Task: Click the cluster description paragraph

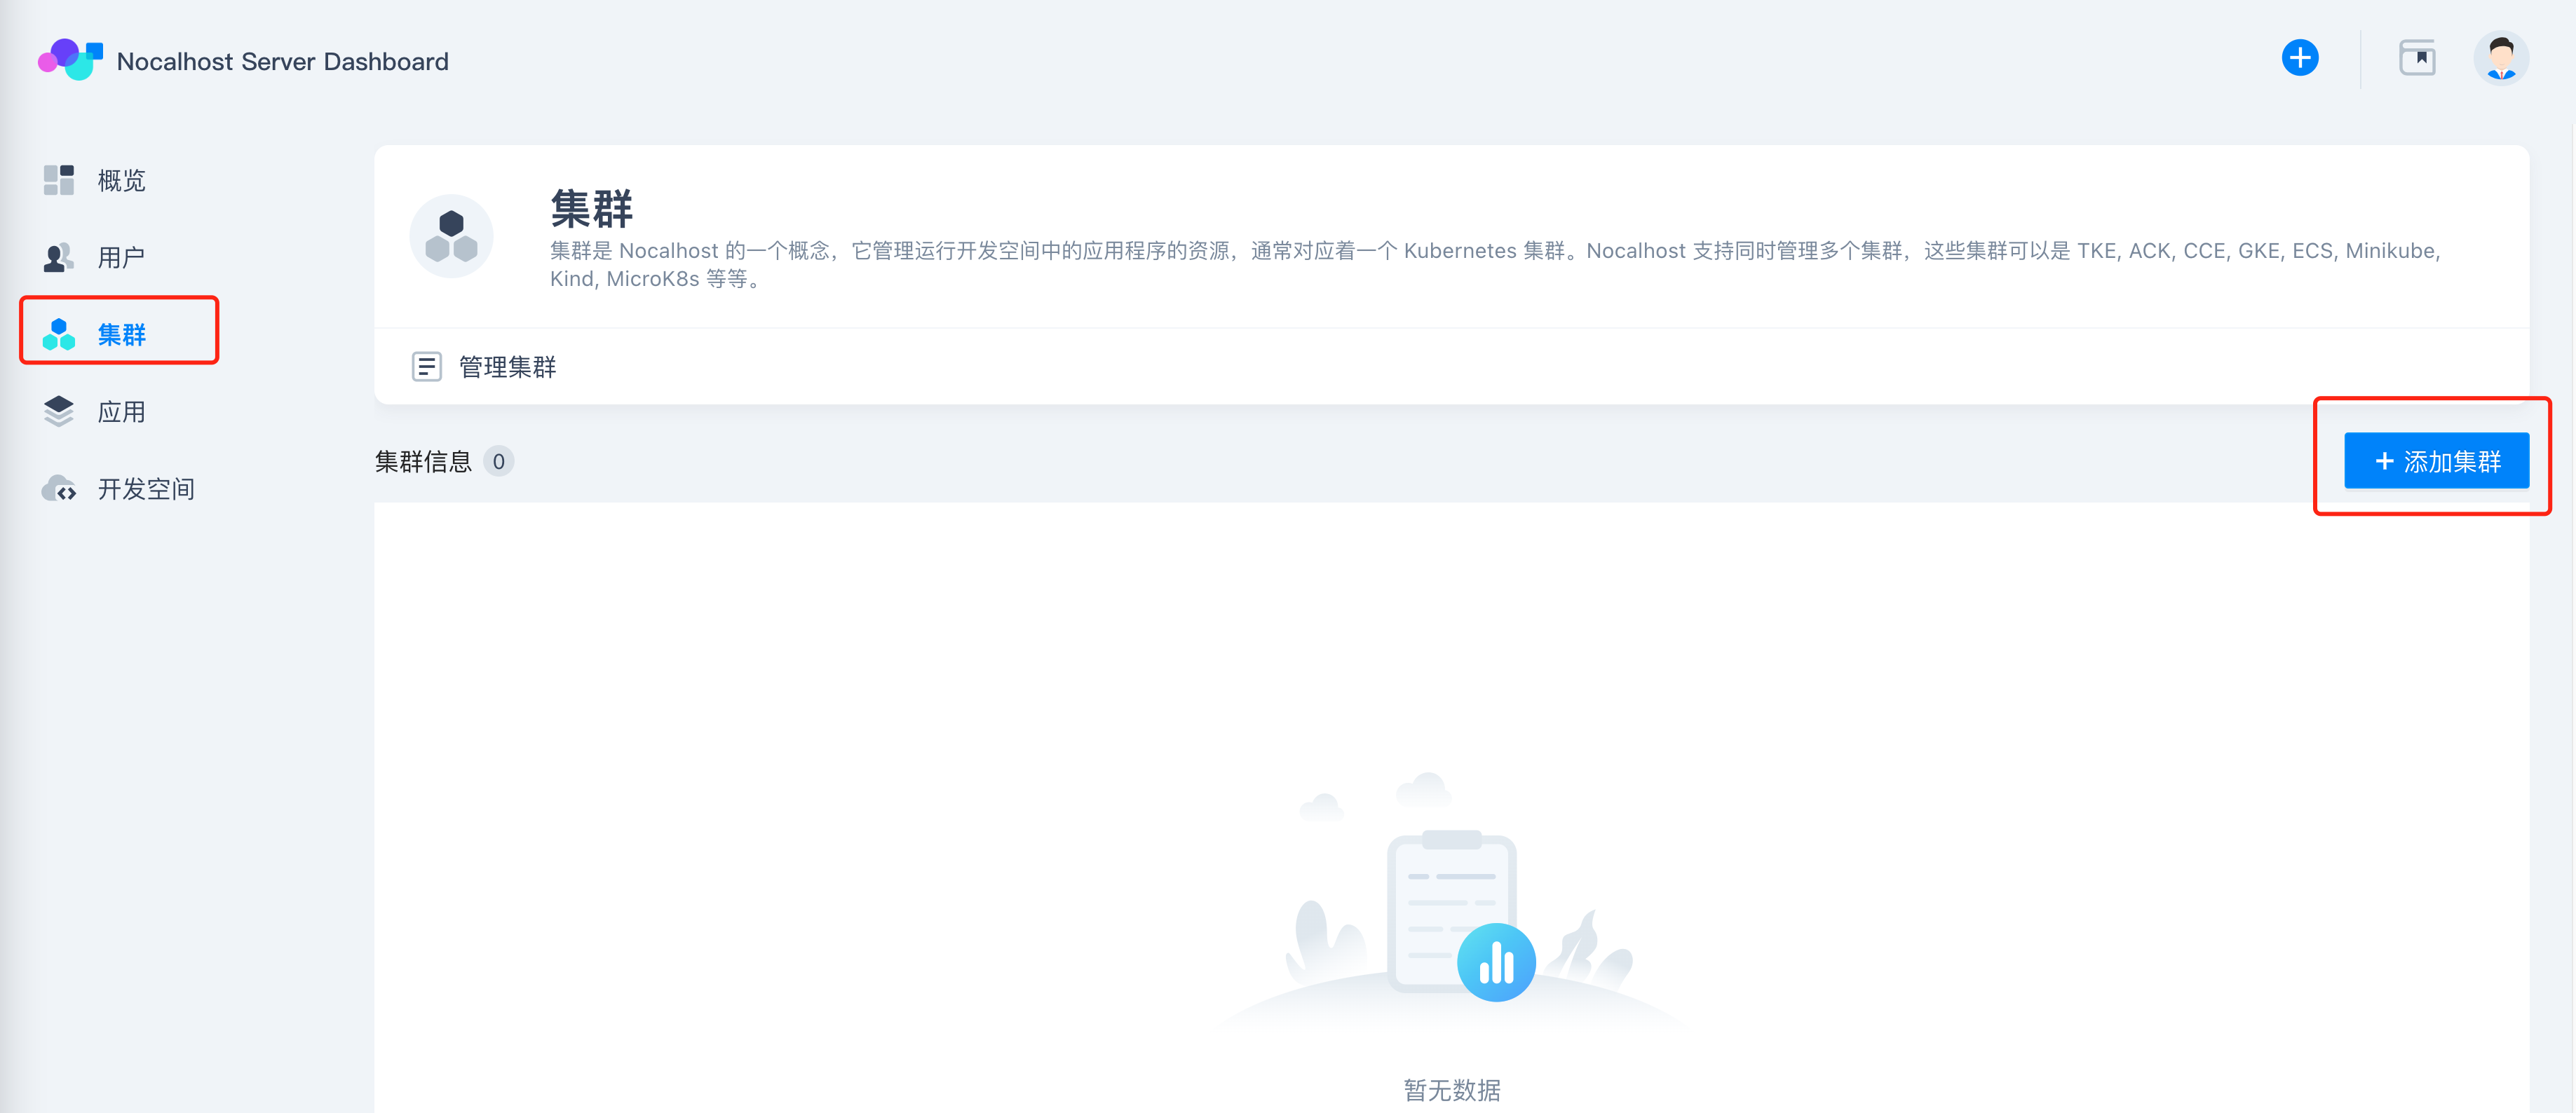Action: [1495, 264]
